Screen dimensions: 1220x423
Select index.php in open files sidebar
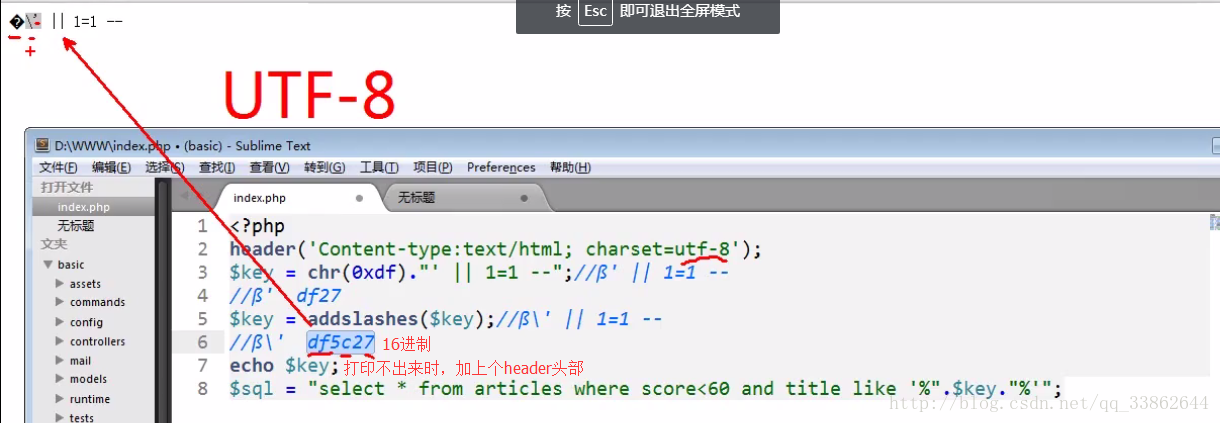[93, 207]
